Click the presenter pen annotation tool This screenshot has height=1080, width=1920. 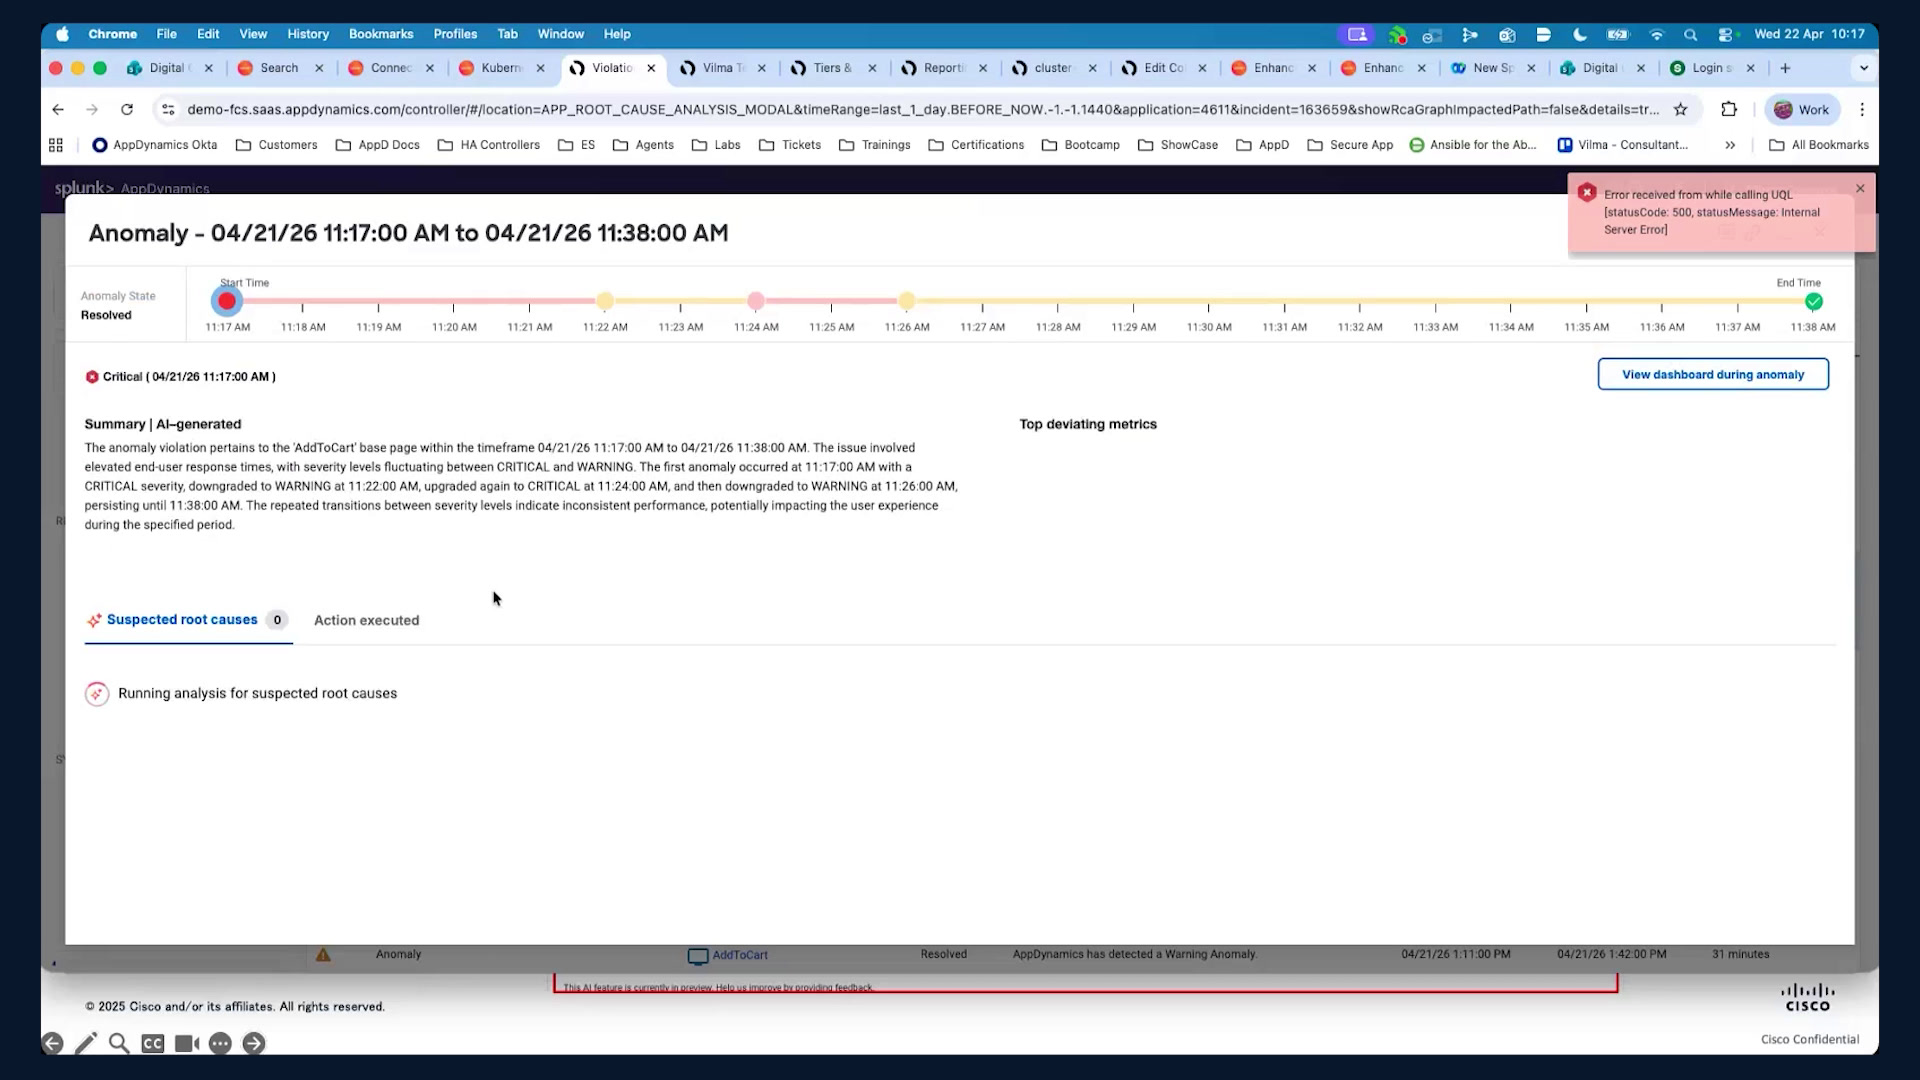click(86, 1043)
